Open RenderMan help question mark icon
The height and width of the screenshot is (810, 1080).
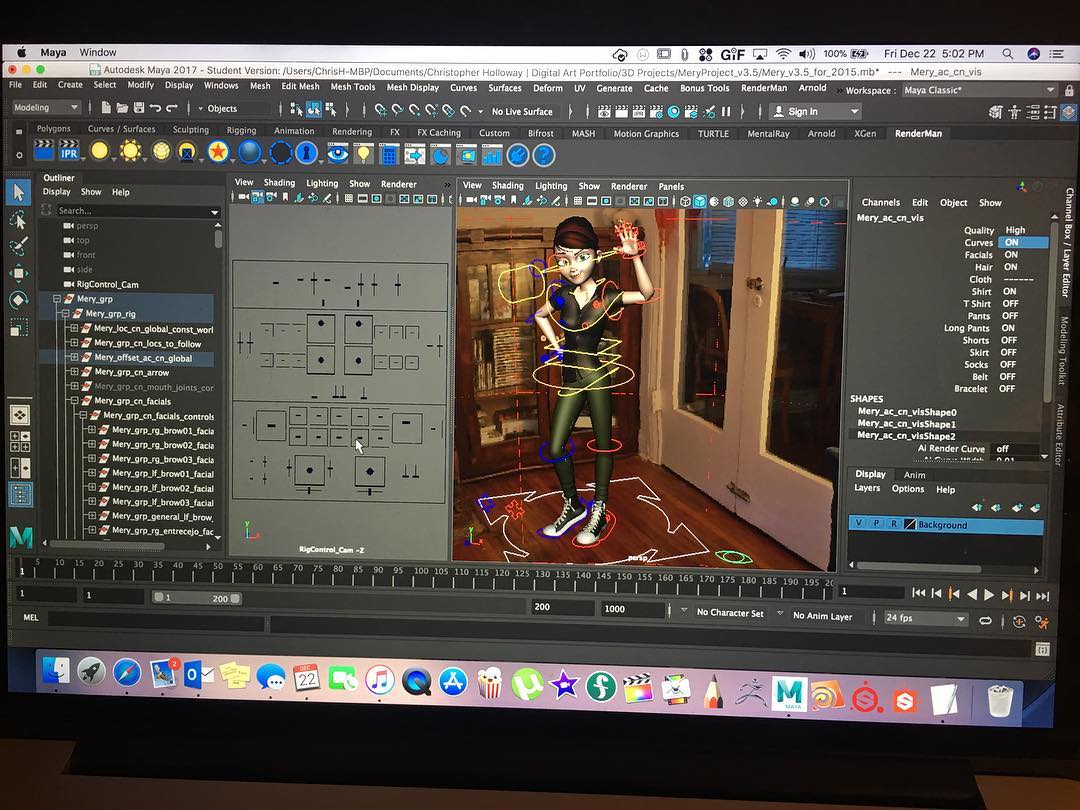[x=543, y=155]
